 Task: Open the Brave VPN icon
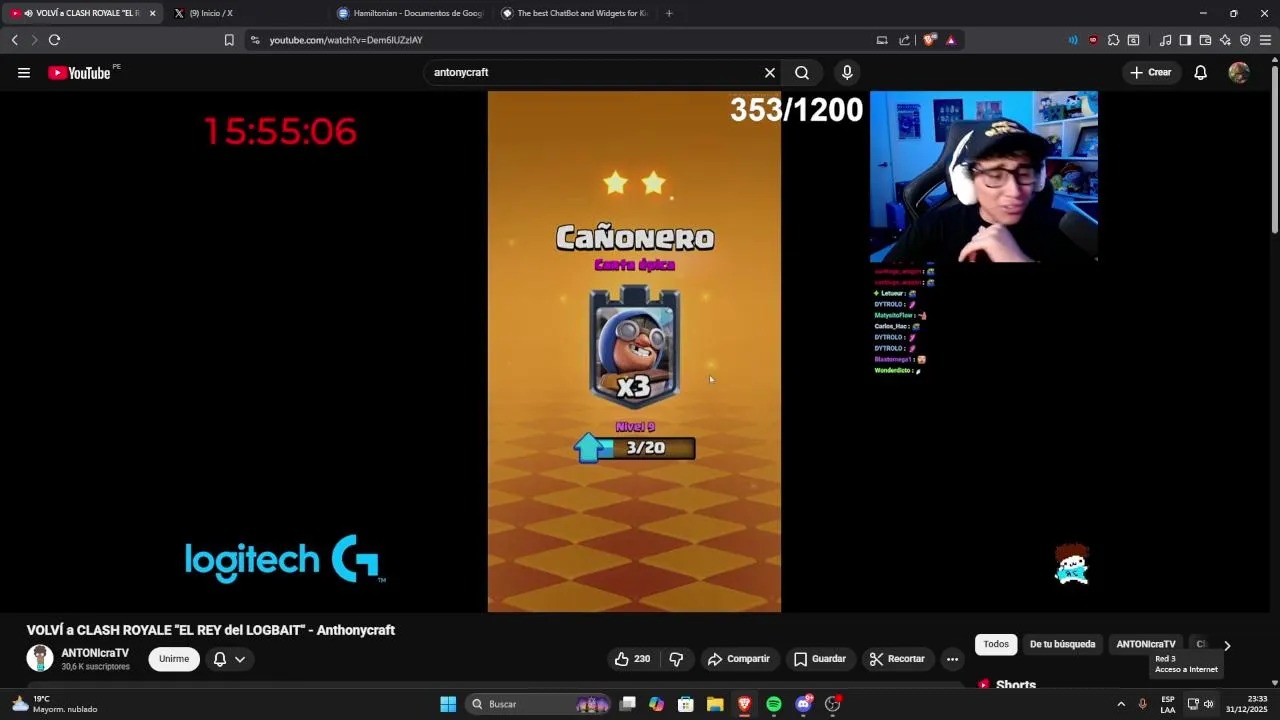1245,40
